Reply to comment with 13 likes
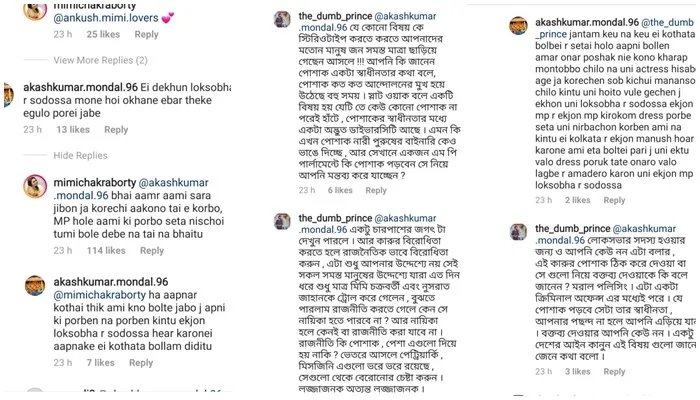700x400 pixels. point(116,129)
